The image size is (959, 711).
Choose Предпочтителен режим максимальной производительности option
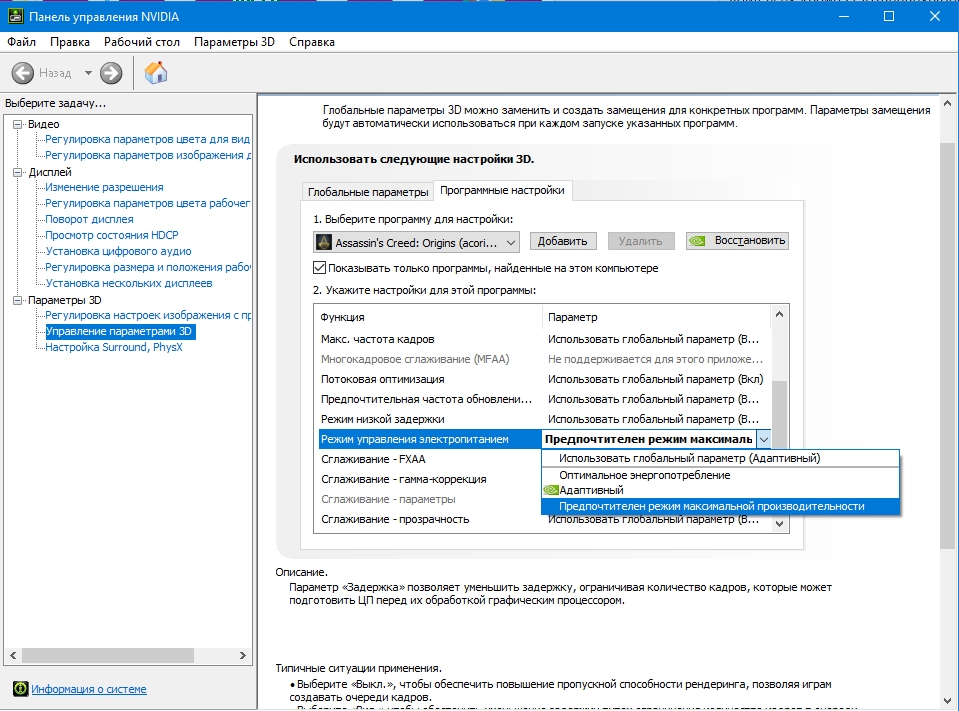pyautogui.click(x=720, y=506)
